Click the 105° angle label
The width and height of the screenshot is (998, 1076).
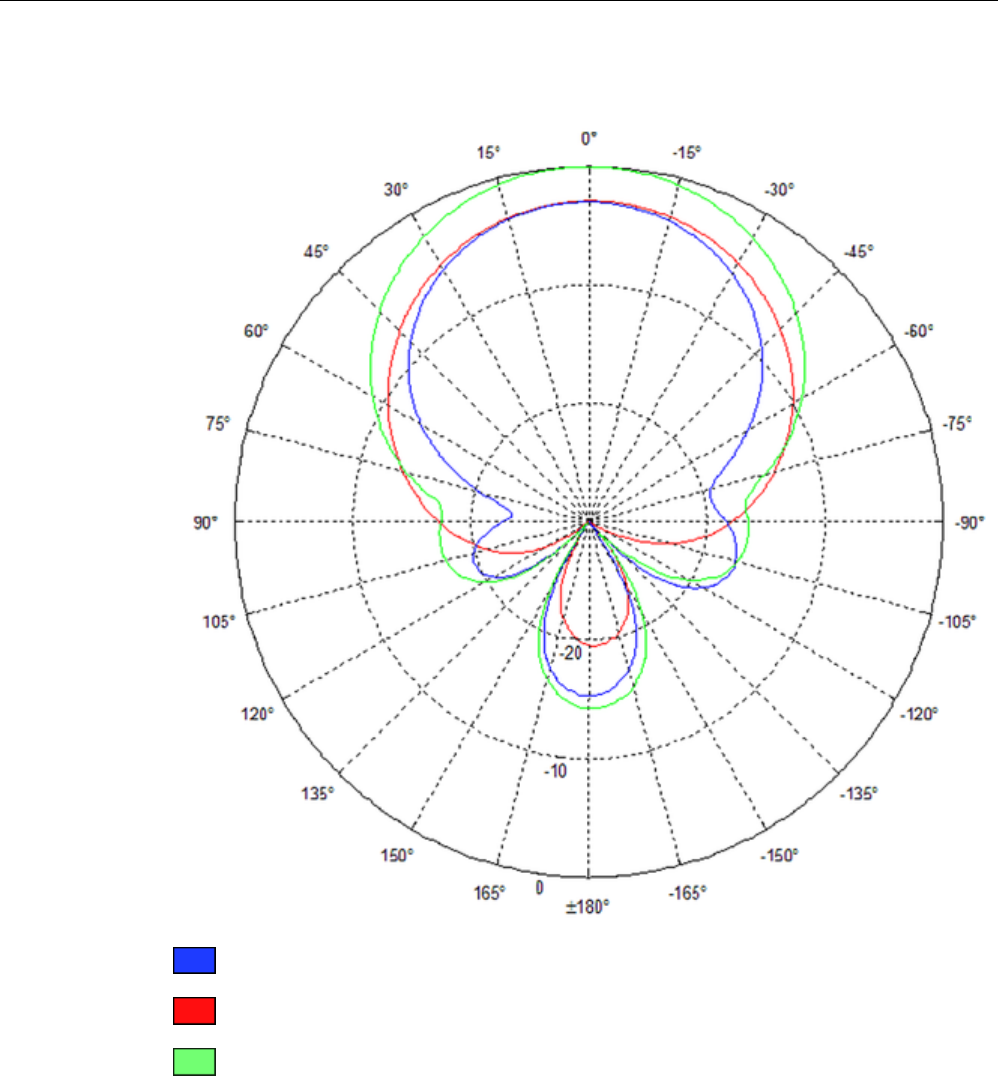click(x=218, y=622)
